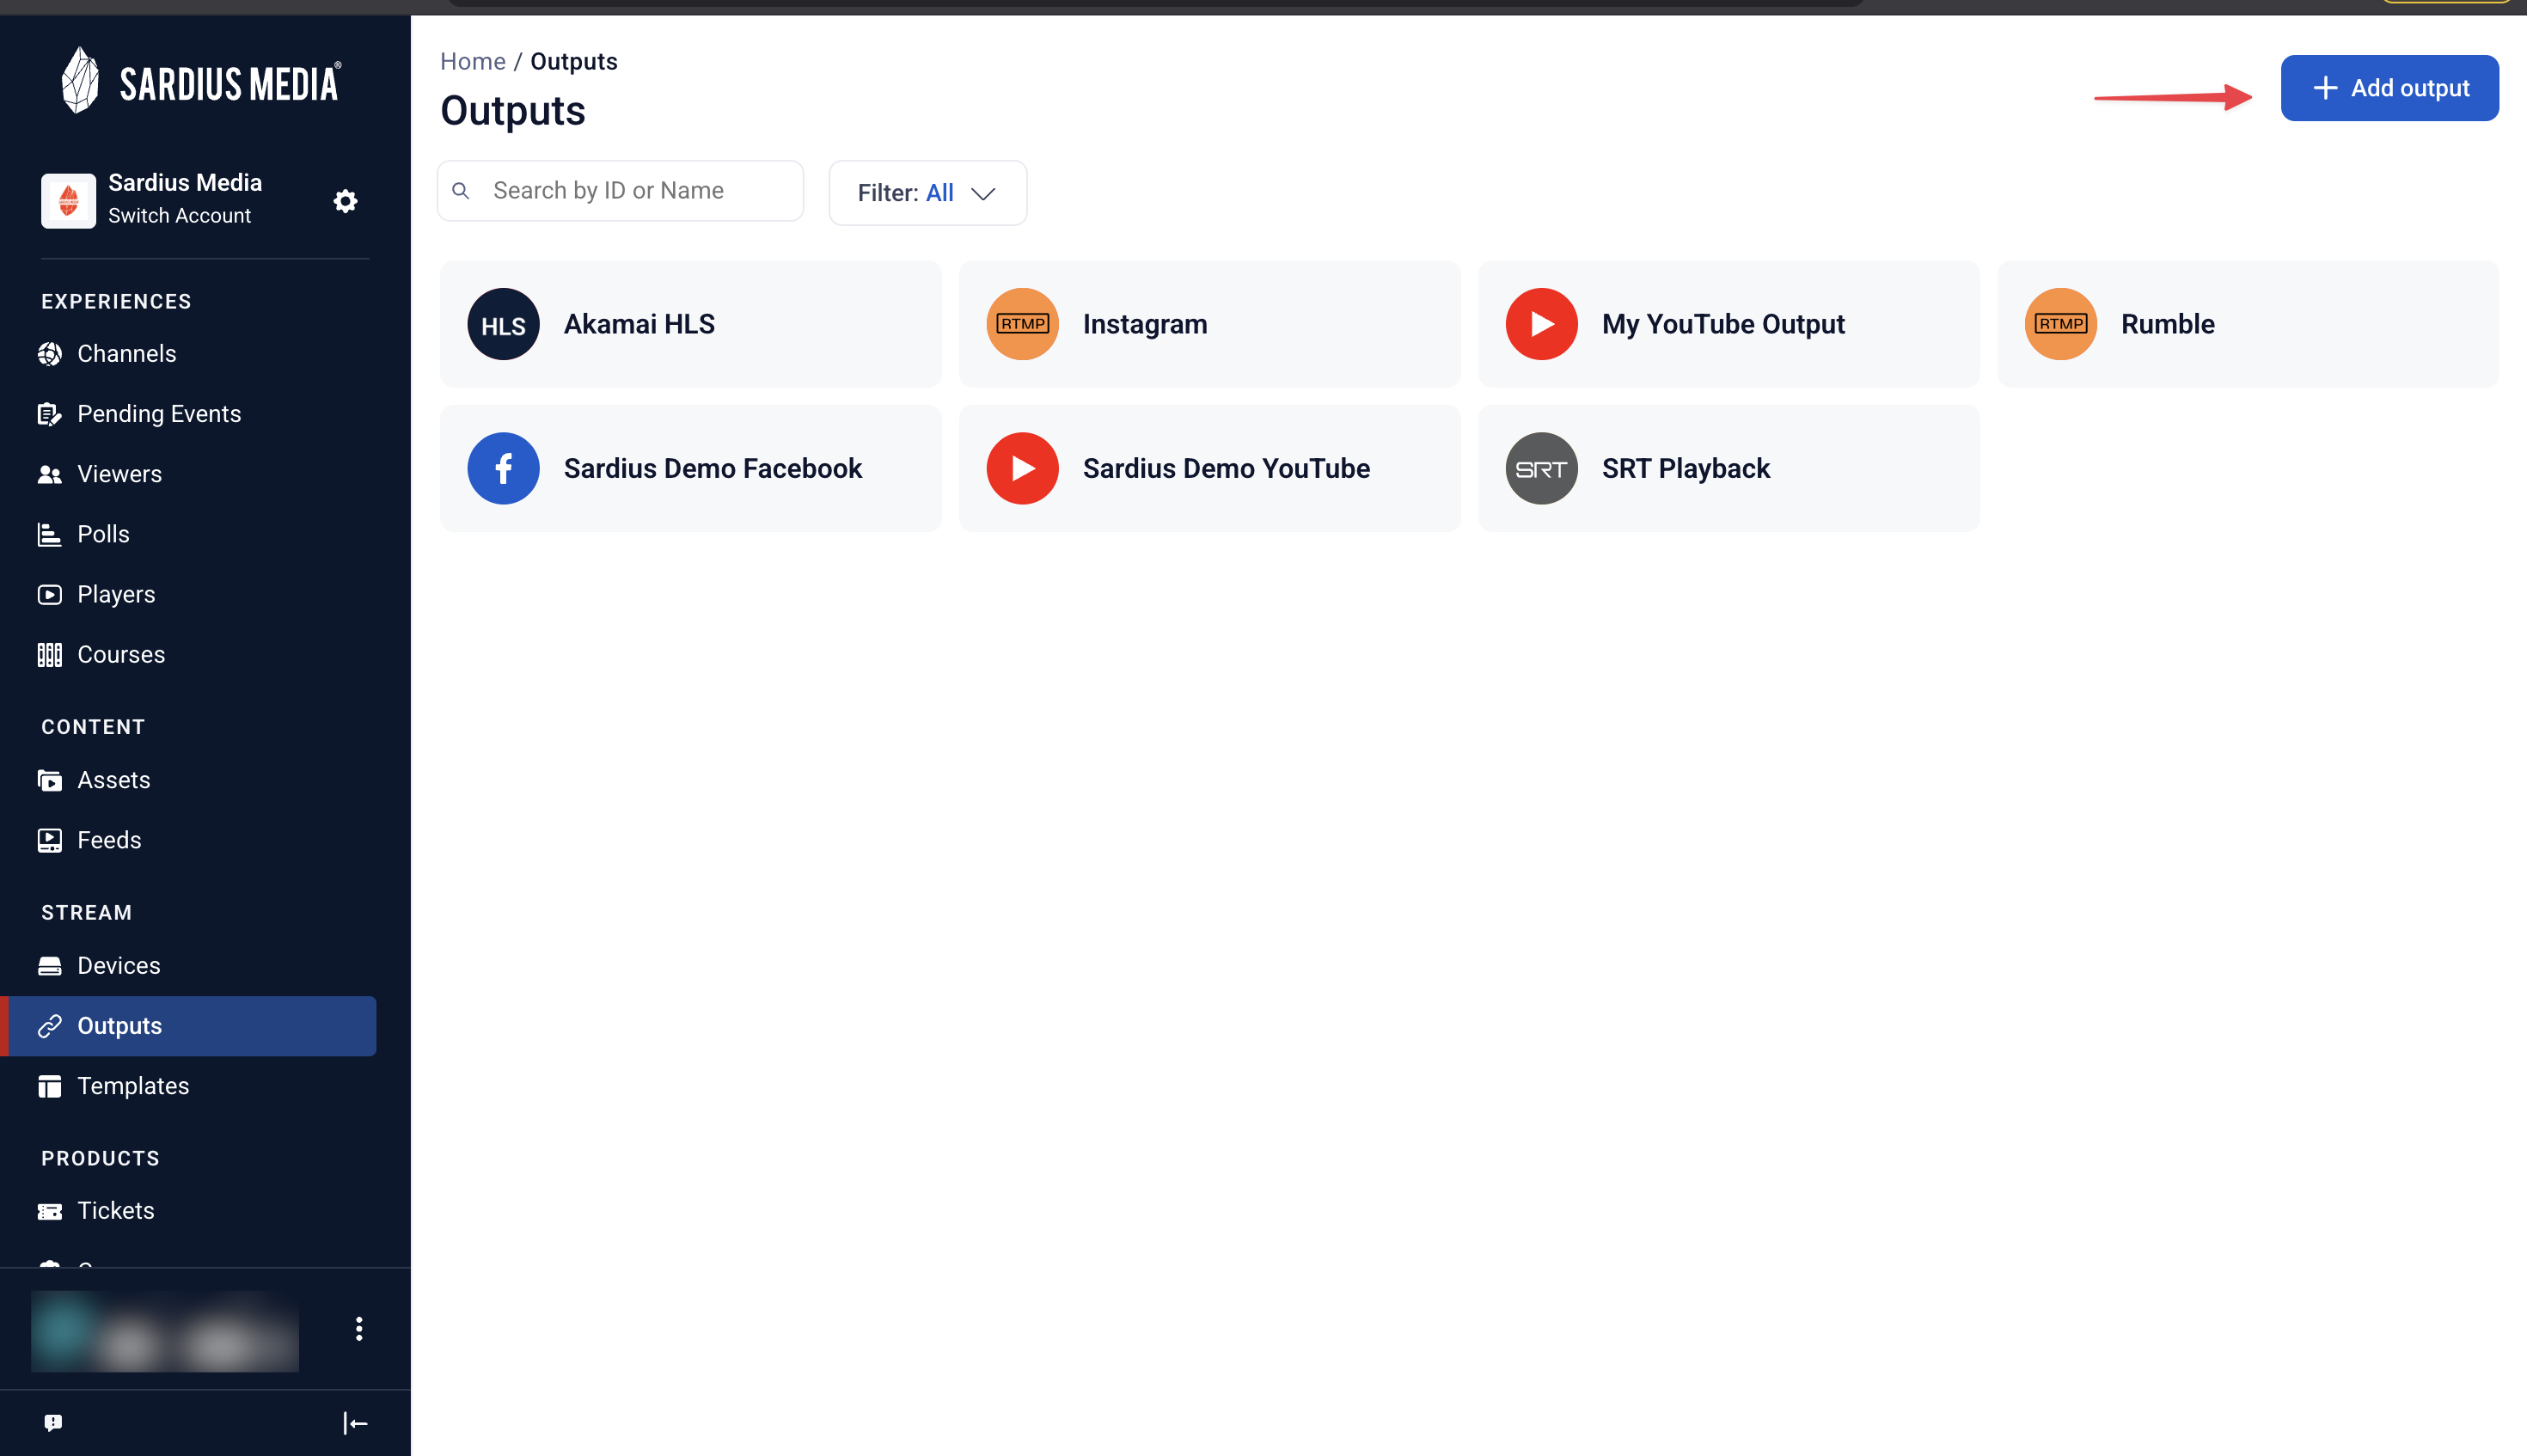Open the user options three-dot menu
This screenshot has height=1456, width=2527.
(x=359, y=1328)
